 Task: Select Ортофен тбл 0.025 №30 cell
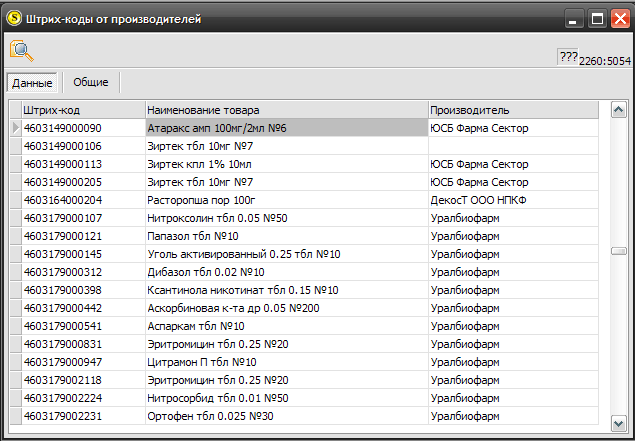[x=287, y=416]
